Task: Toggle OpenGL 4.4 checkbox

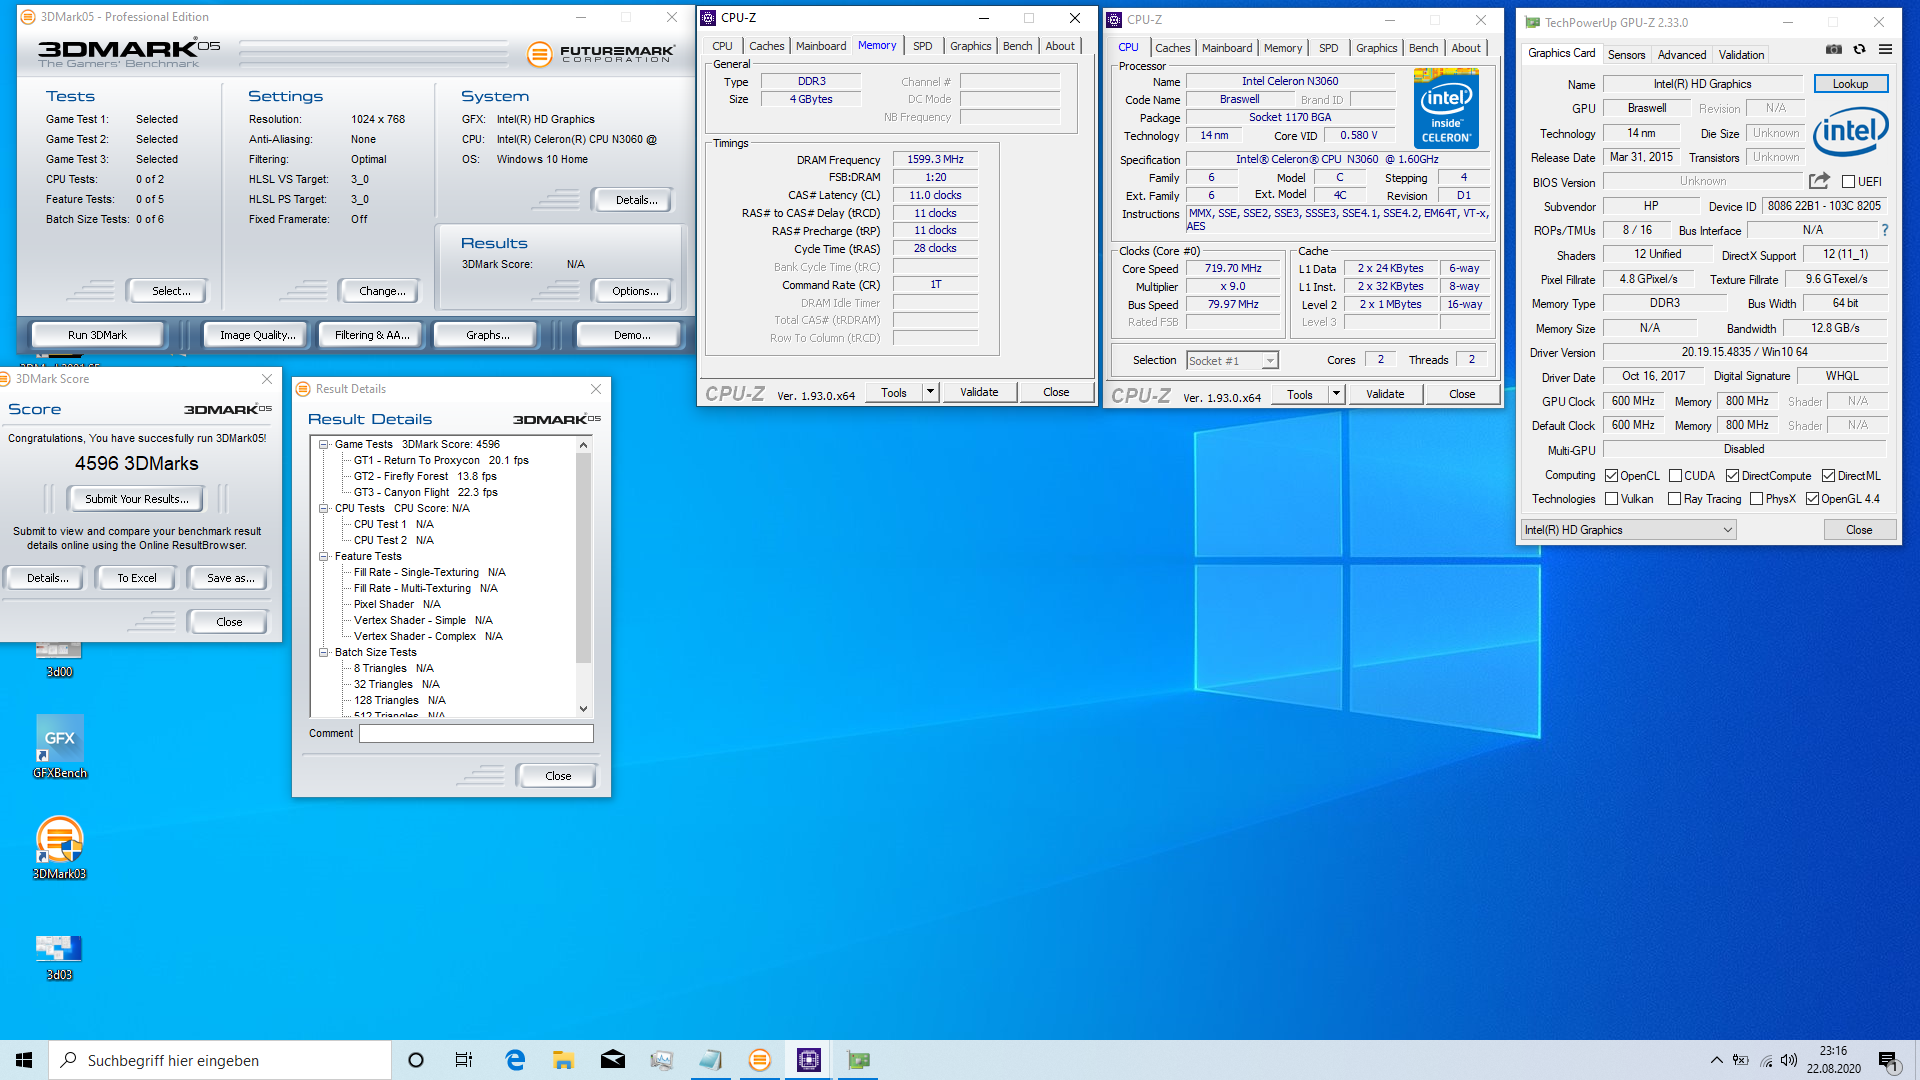Action: coord(1812,499)
